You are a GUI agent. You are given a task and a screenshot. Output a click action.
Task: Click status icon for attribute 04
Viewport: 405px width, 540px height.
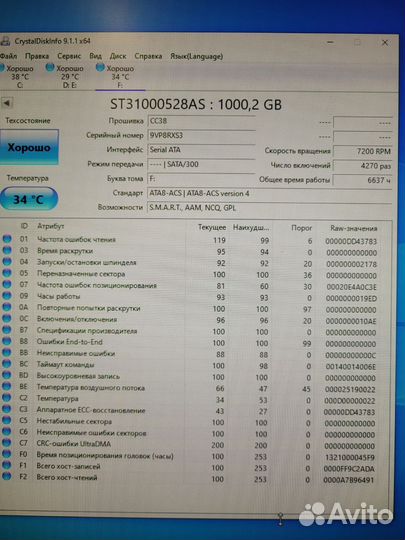(x=7, y=262)
